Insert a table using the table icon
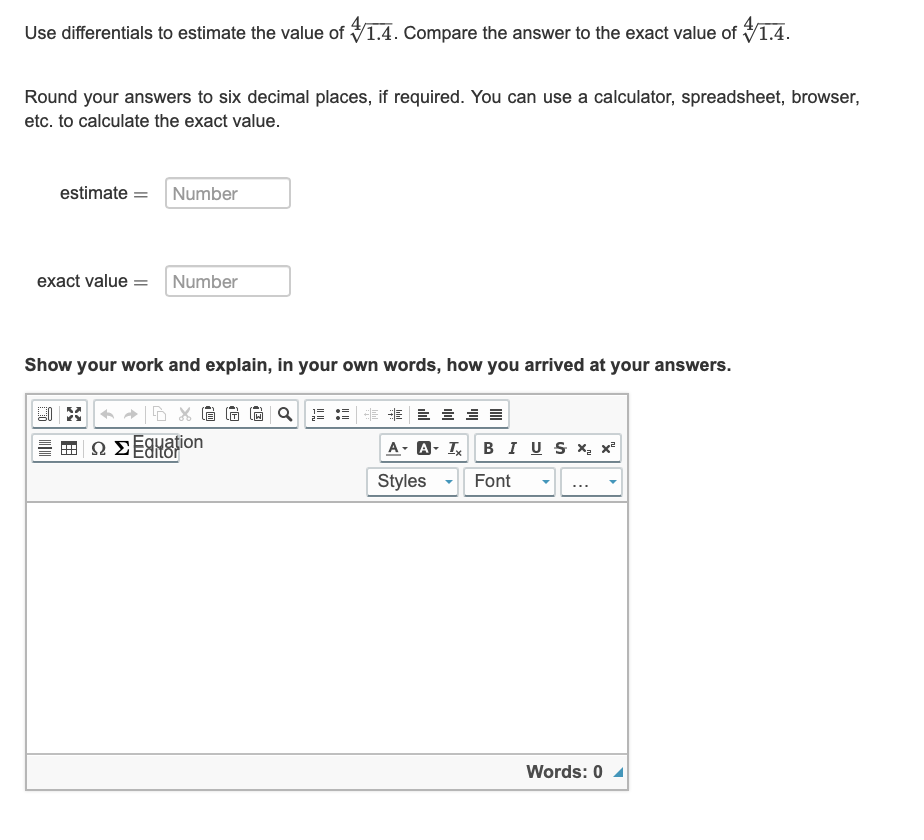 point(64,447)
